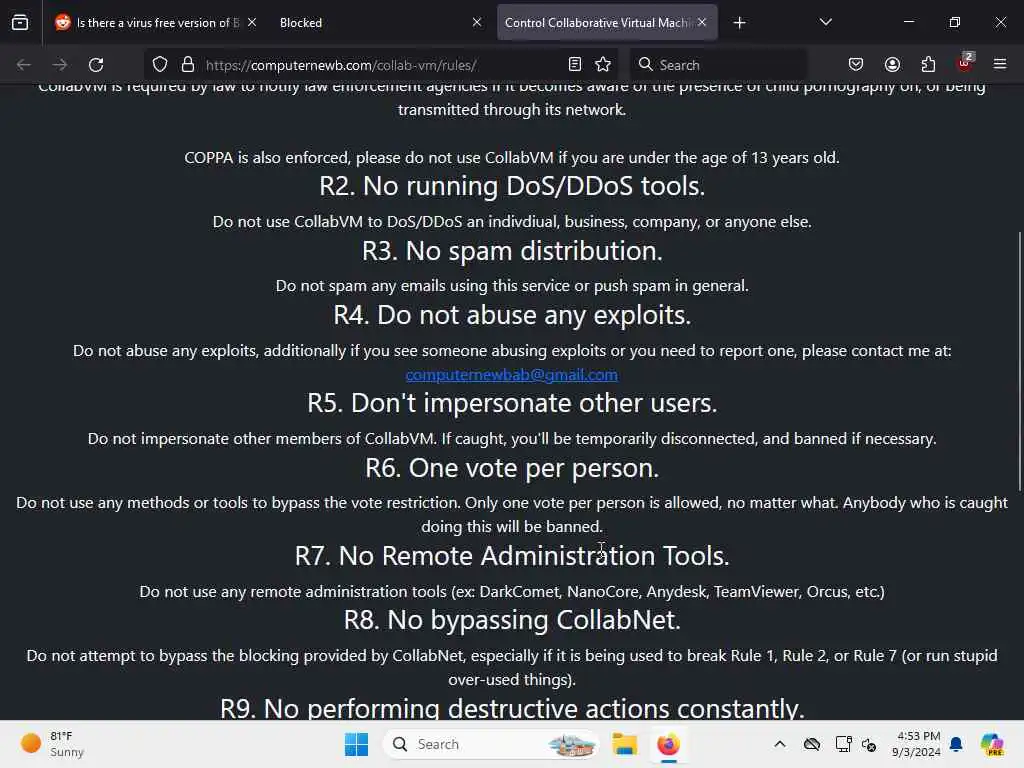Click the Firefox taskbar icon
The width and height of the screenshot is (1024, 768).
[x=668, y=744]
